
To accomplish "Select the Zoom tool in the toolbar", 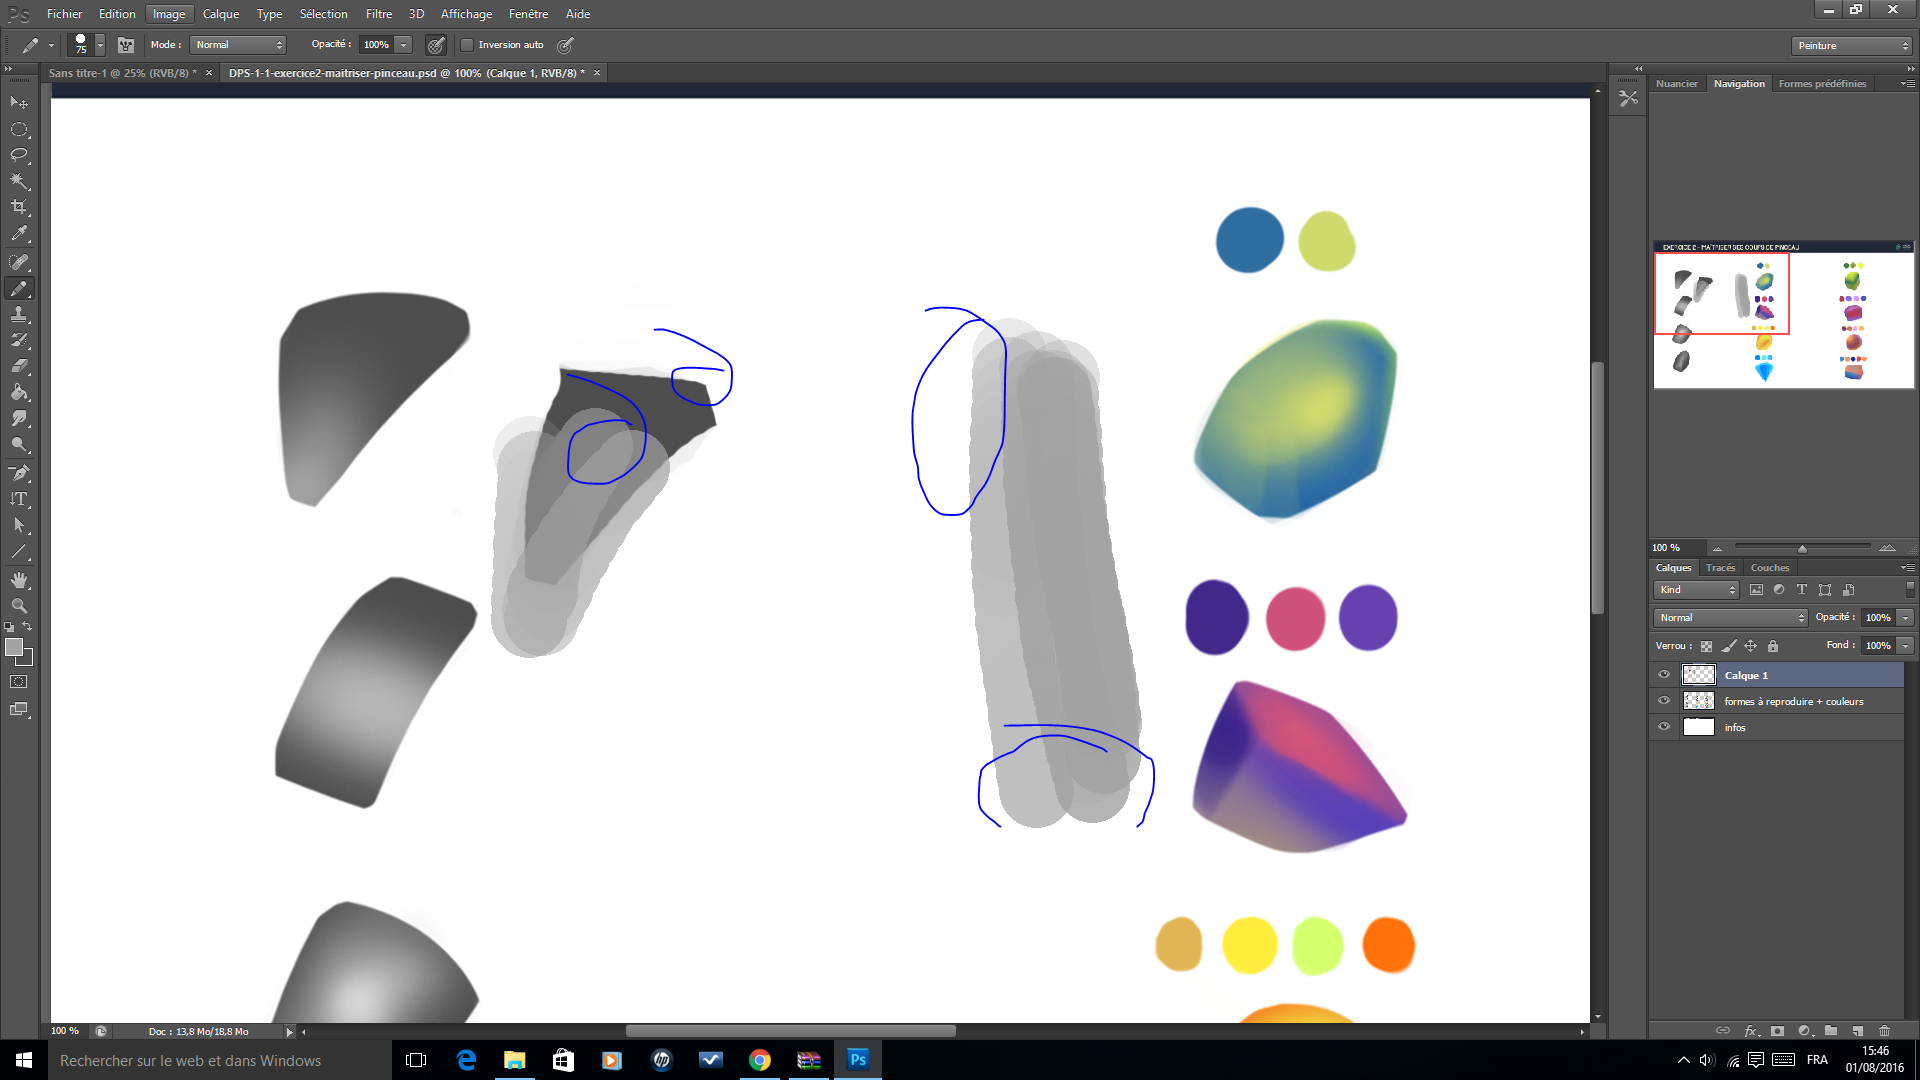I will 19,606.
